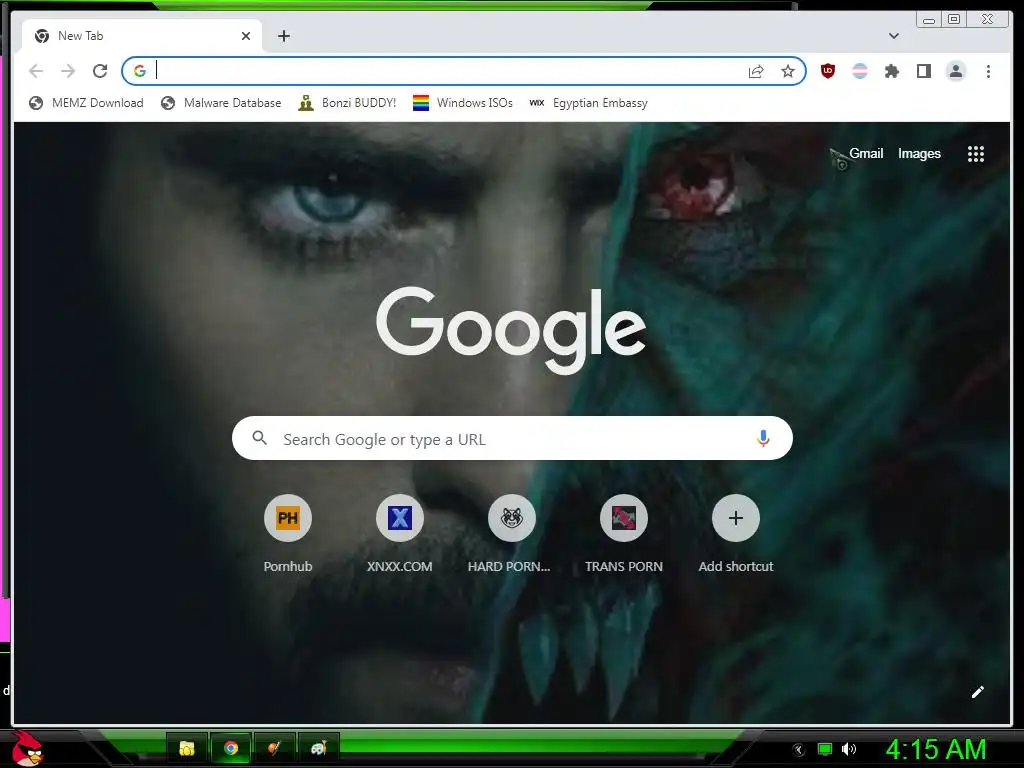
Task: Open the uBlock Origin extension
Action: 828,71
